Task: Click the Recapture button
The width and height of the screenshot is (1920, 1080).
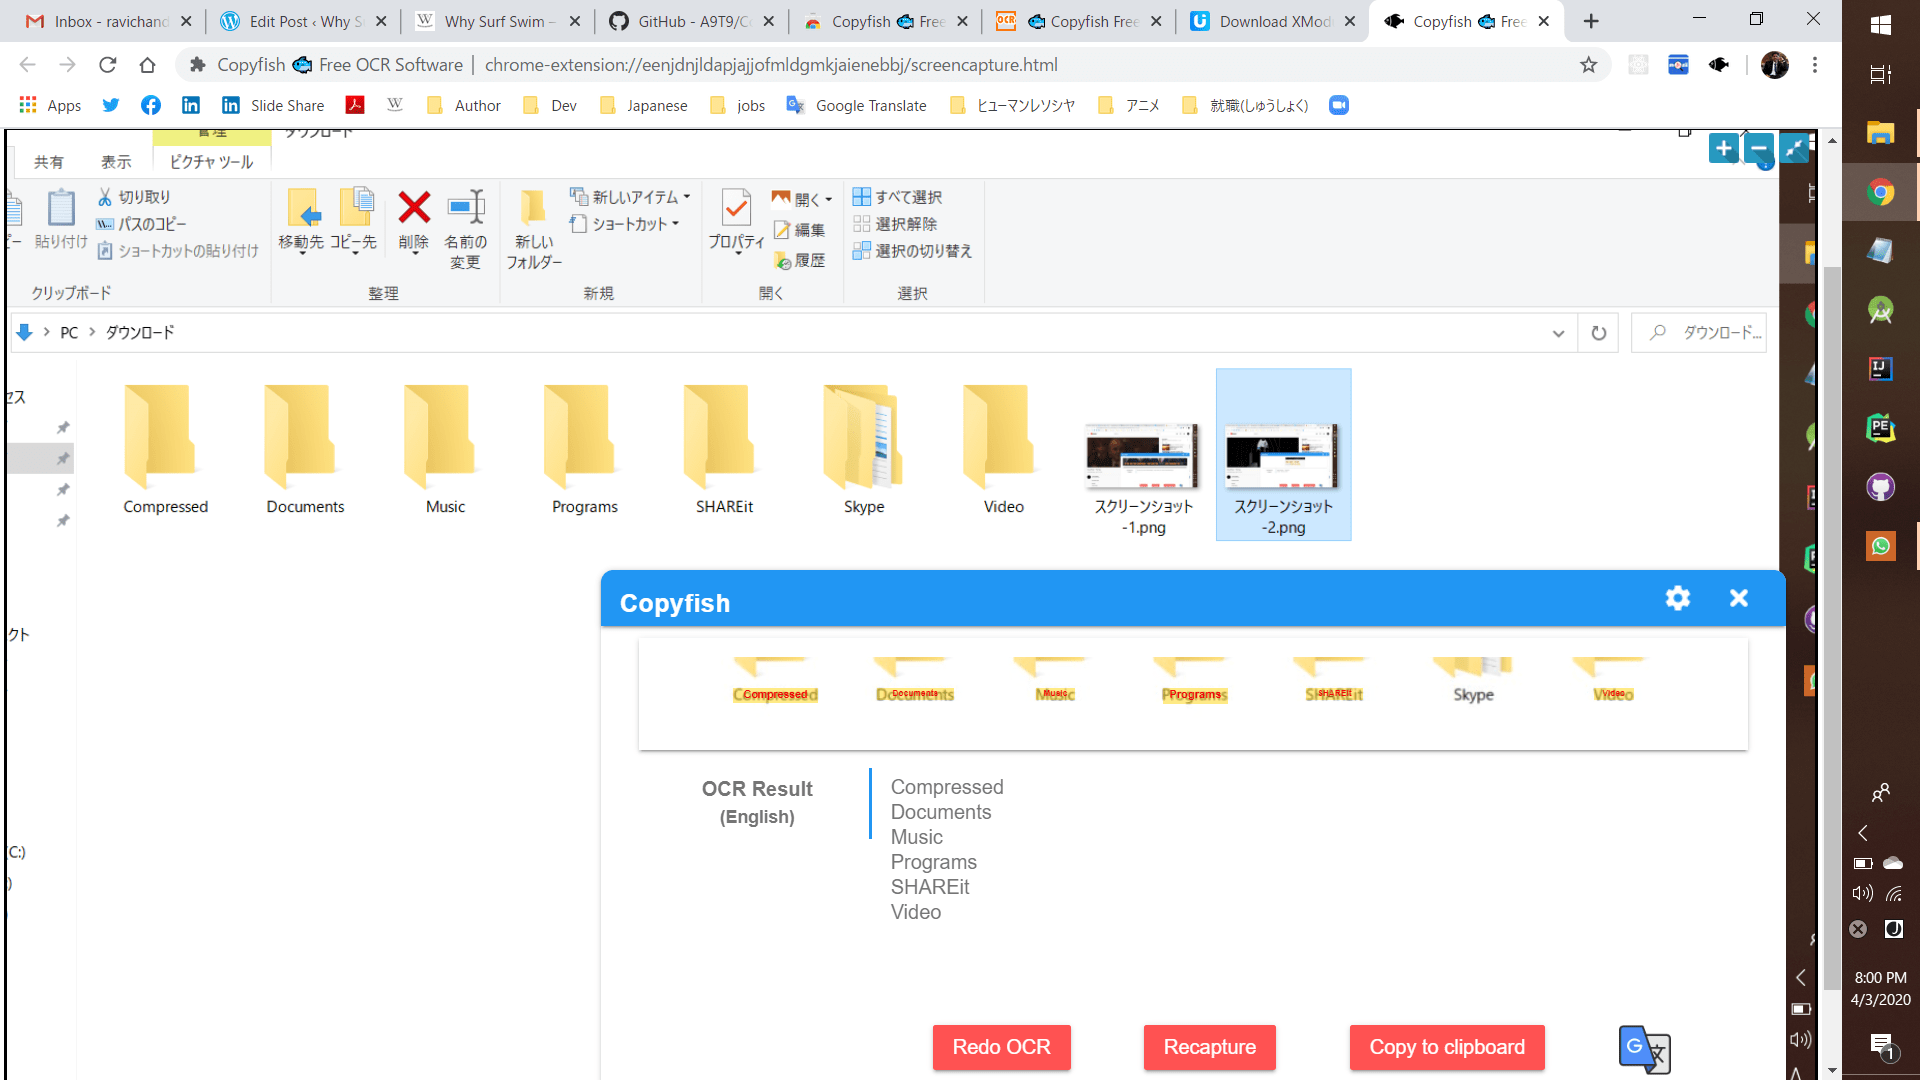Action: point(1209,1047)
